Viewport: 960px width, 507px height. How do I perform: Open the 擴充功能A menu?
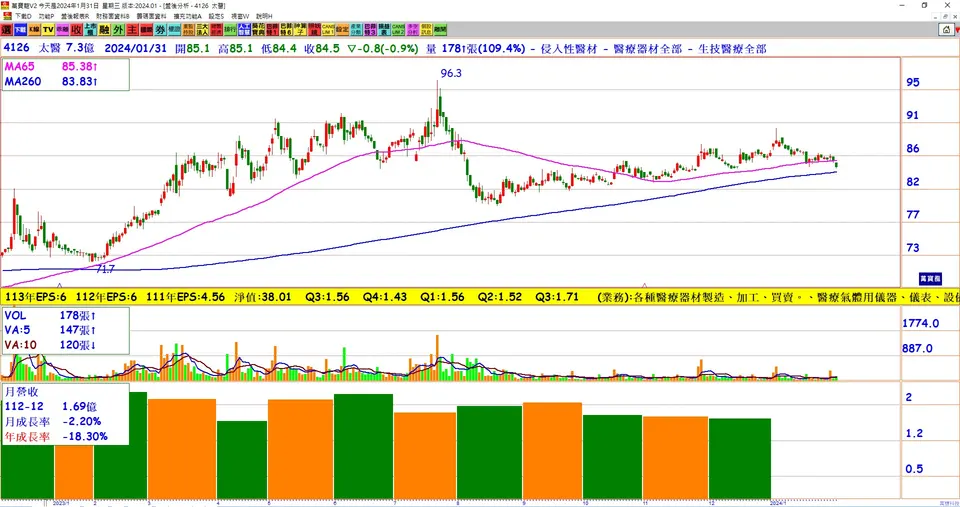click(x=187, y=16)
